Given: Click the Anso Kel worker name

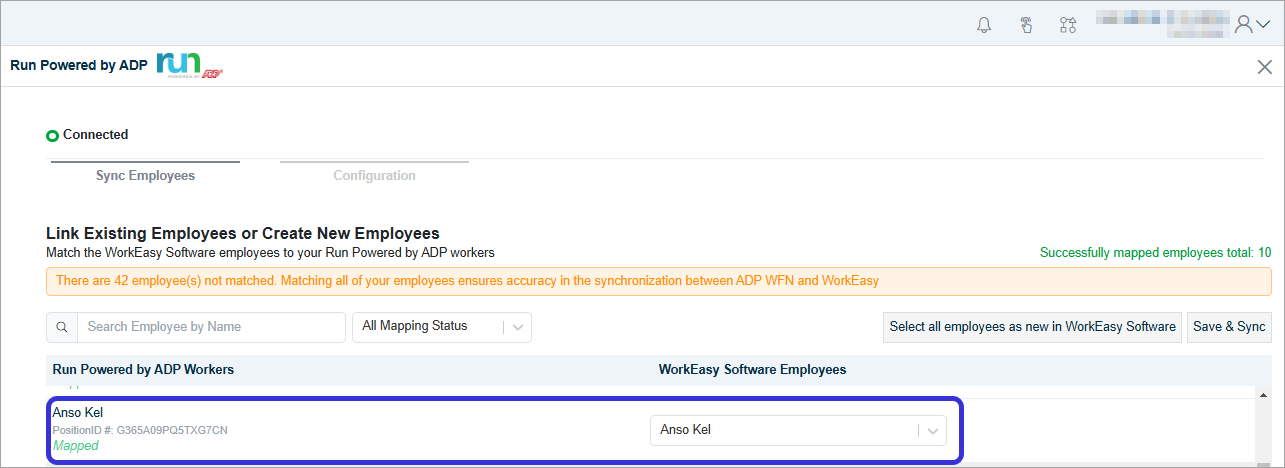Looking at the screenshot, I should click(x=78, y=413).
